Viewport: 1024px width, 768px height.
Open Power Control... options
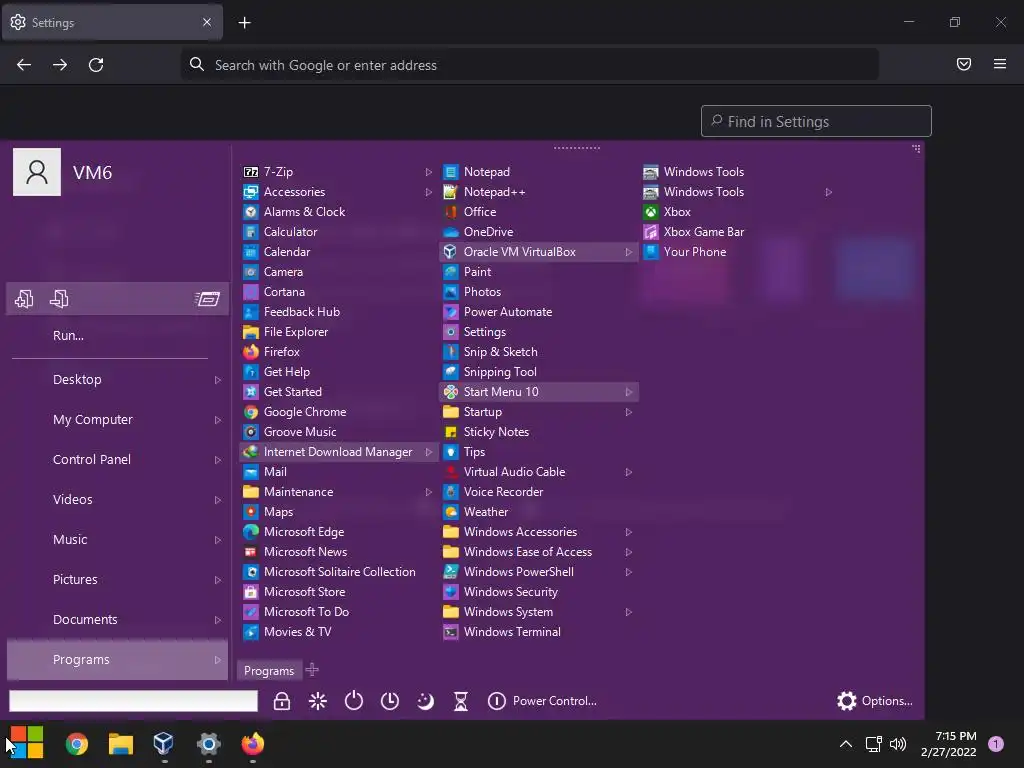click(542, 701)
